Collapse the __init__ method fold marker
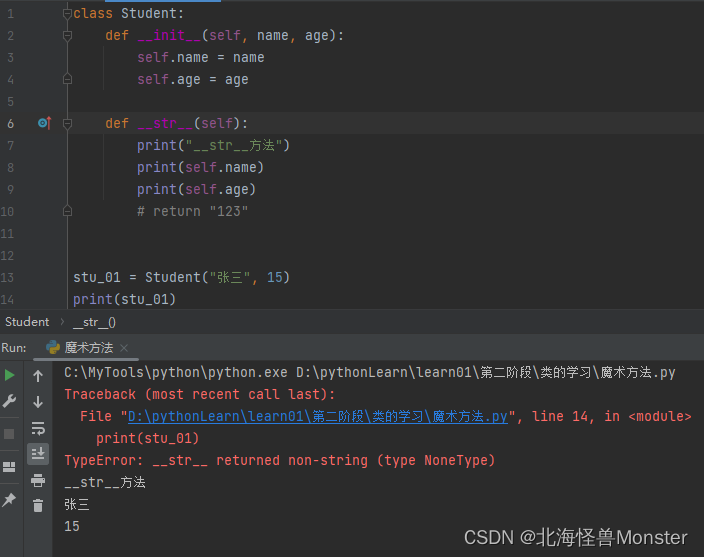 pos(67,35)
